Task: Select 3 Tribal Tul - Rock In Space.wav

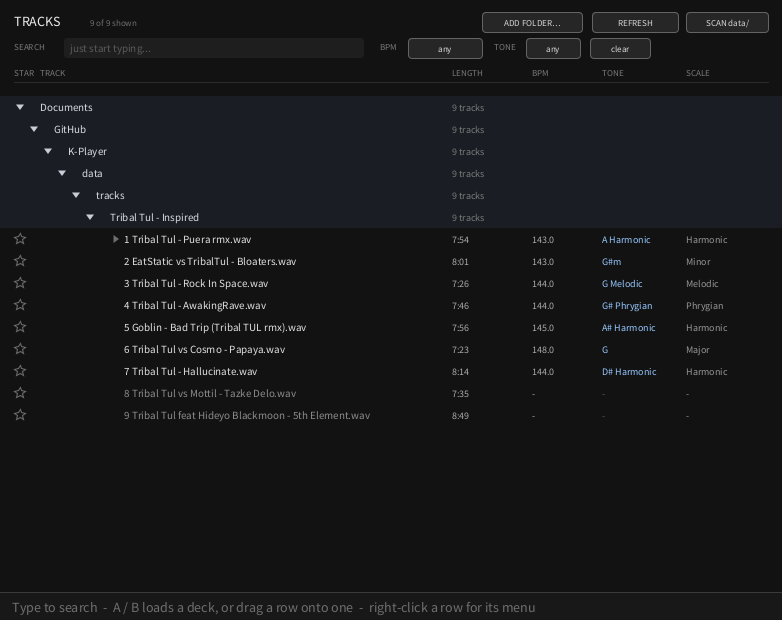Action: 391,283
